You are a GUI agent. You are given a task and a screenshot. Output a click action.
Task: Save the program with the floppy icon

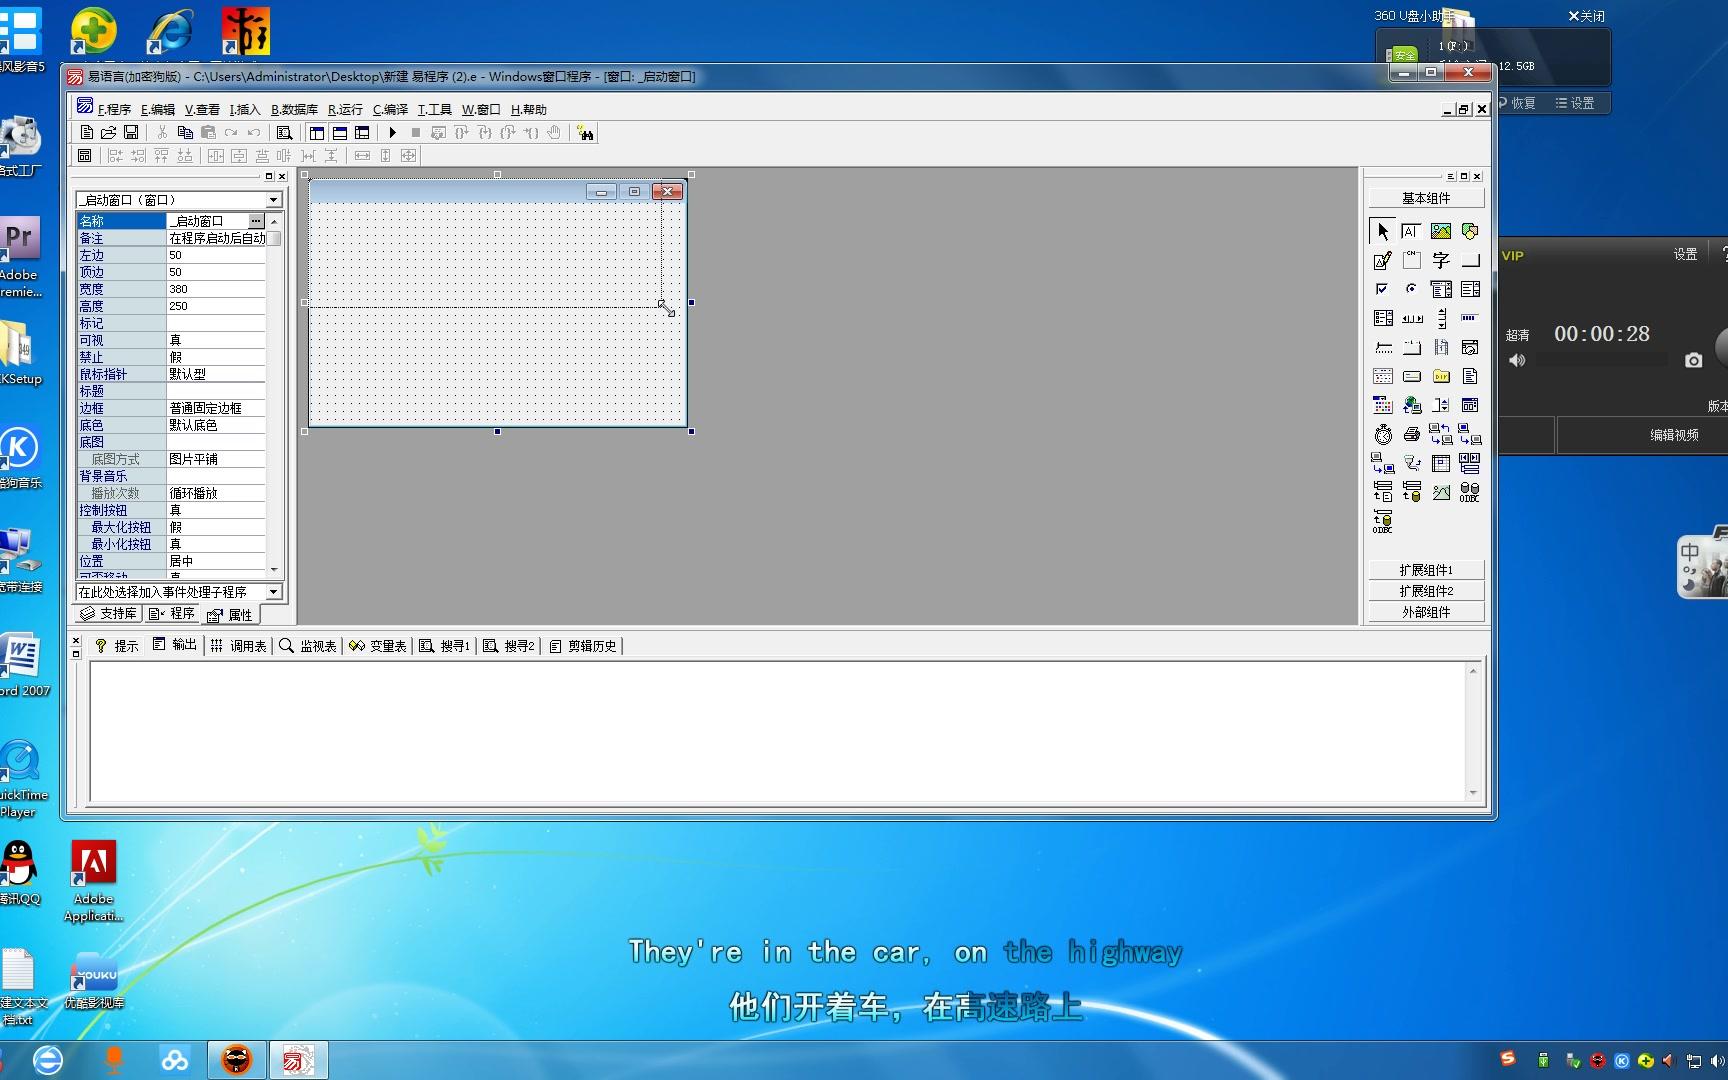(x=131, y=133)
